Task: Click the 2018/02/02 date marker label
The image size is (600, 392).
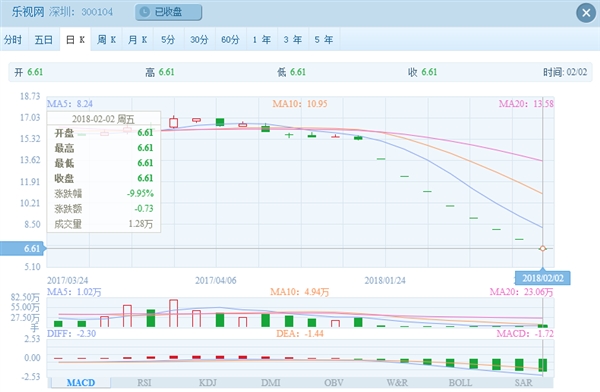Action: [x=543, y=278]
